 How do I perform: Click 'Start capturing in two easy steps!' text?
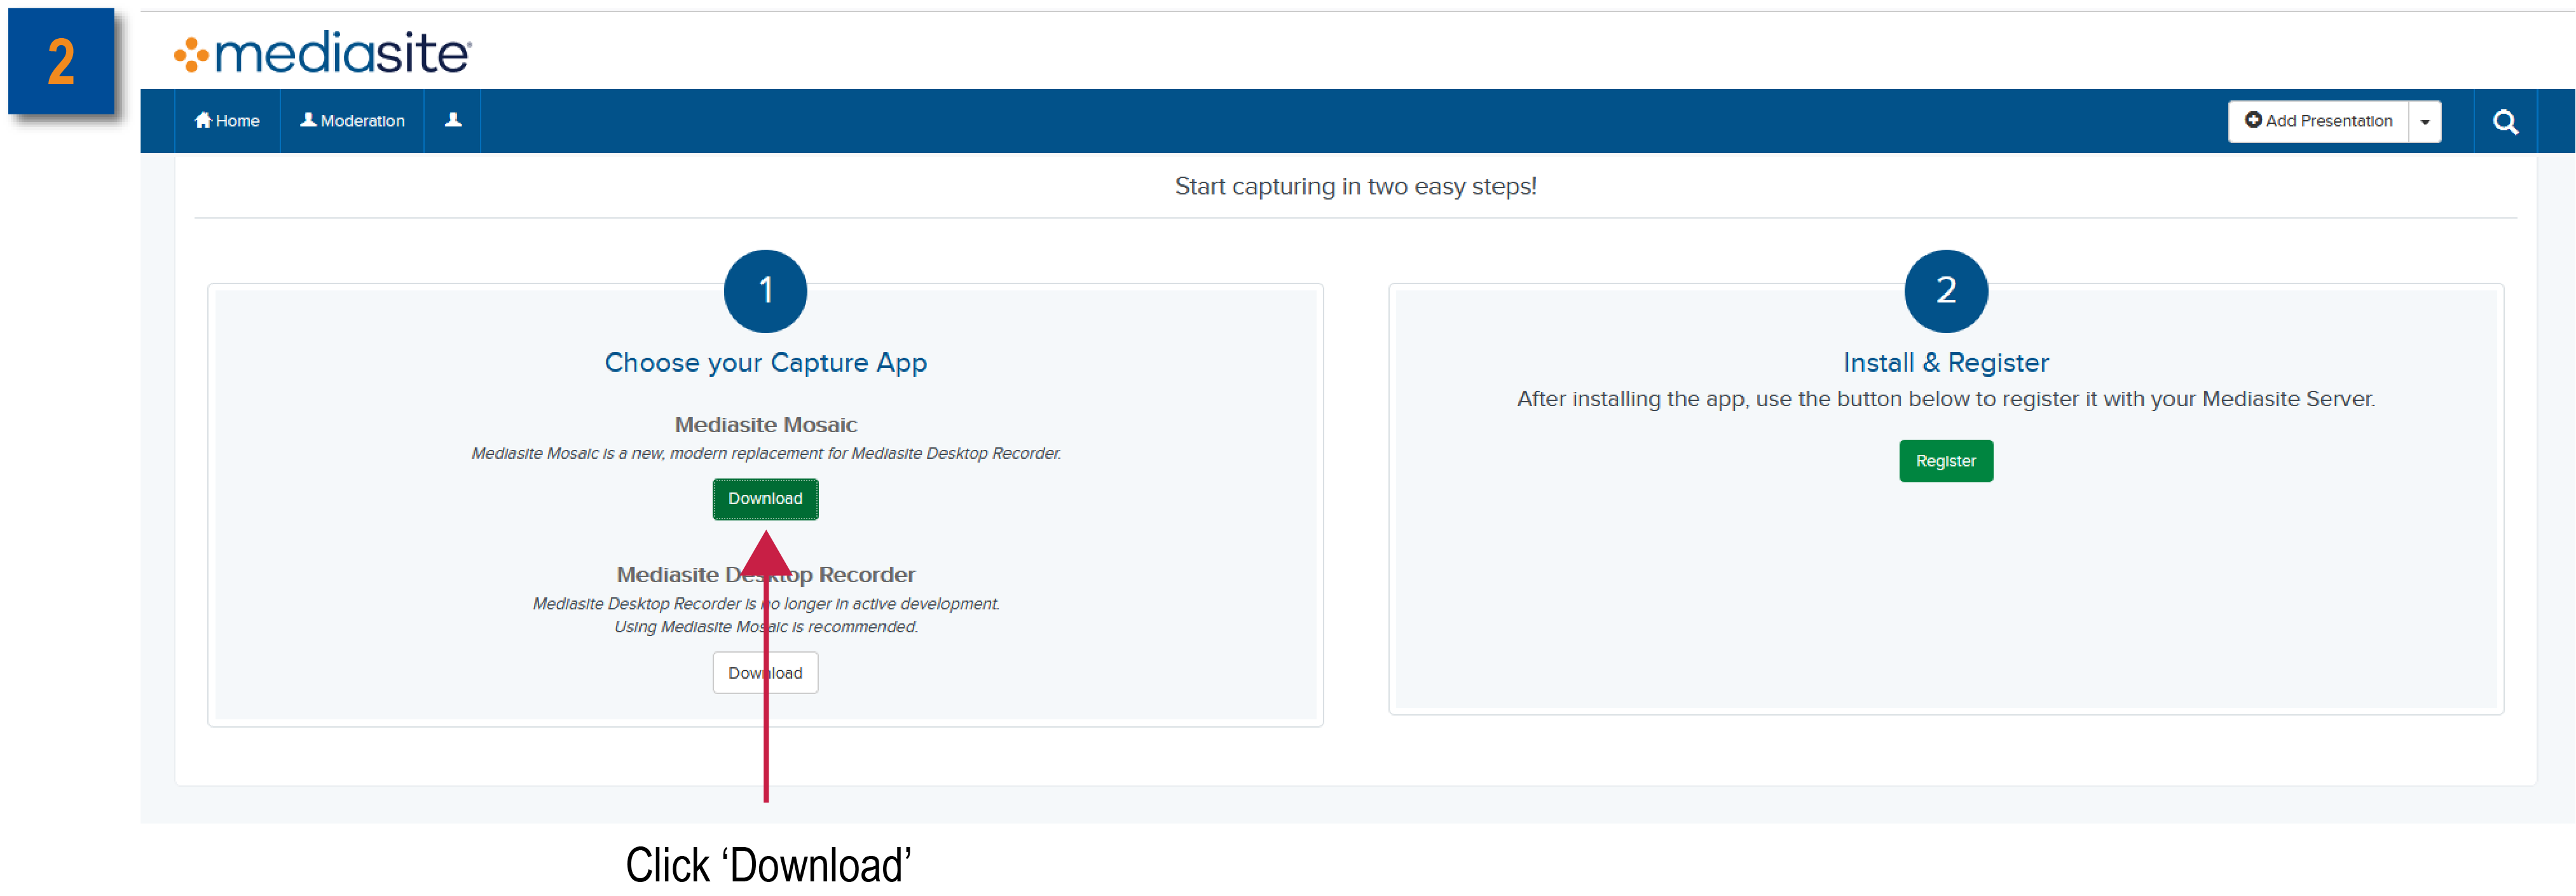1355,187
